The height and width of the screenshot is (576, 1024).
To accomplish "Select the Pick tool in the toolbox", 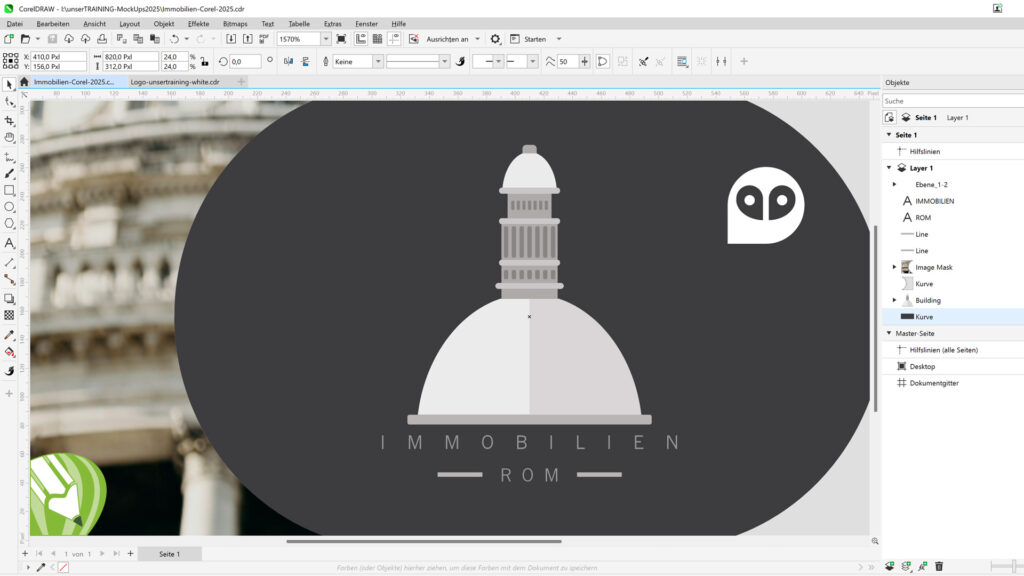I will coord(9,85).
